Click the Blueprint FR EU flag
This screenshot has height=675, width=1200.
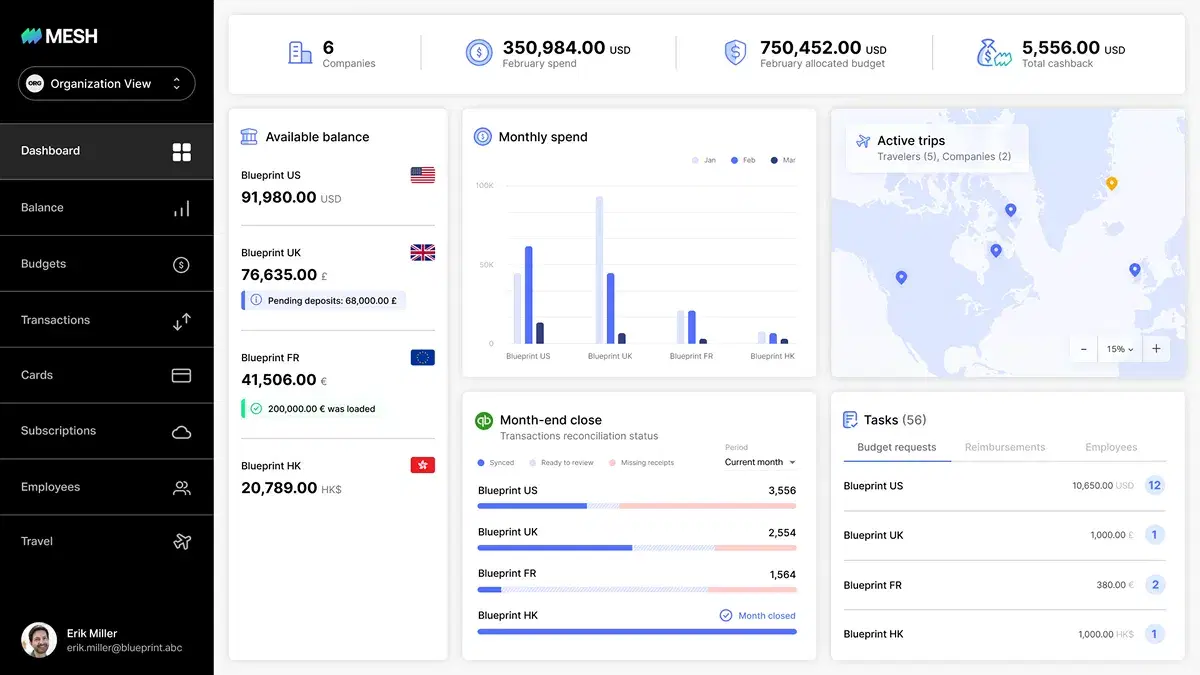click(x=423, y=358)
